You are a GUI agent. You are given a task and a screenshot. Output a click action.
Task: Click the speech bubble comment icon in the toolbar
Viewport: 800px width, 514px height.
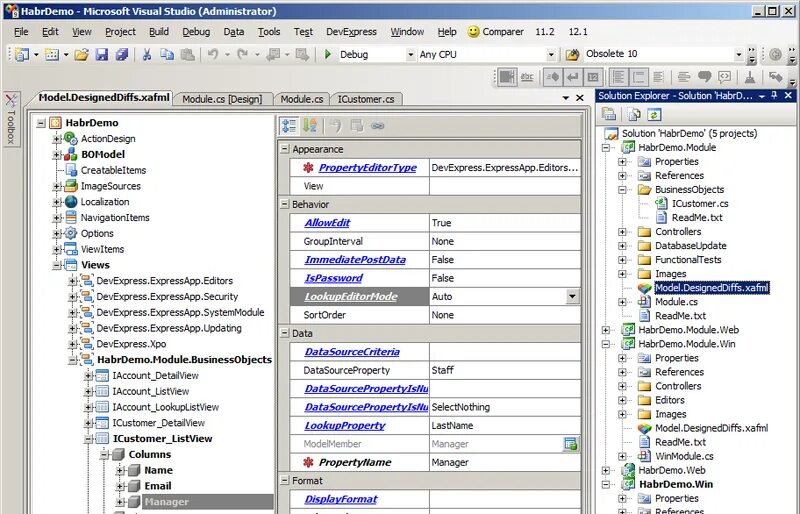(705, 78)
